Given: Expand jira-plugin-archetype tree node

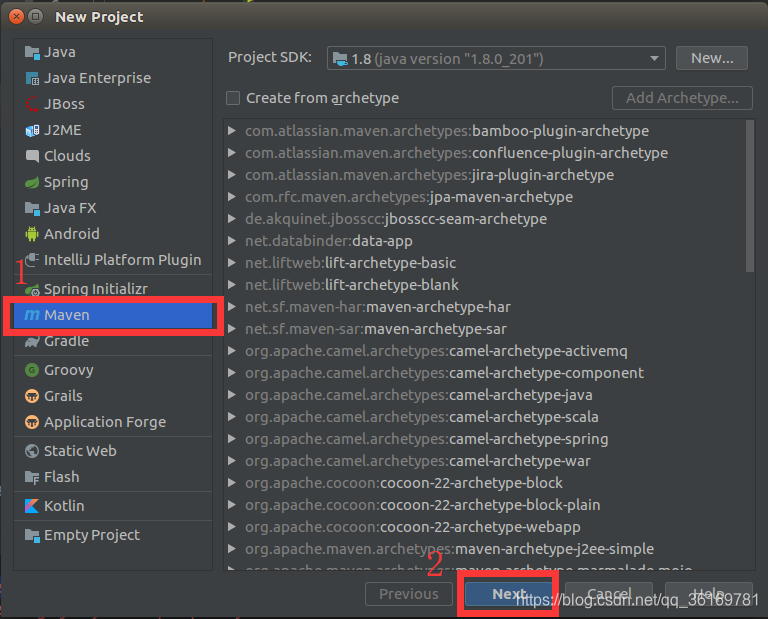Looking at the screenshot, I should coord(232,175).
